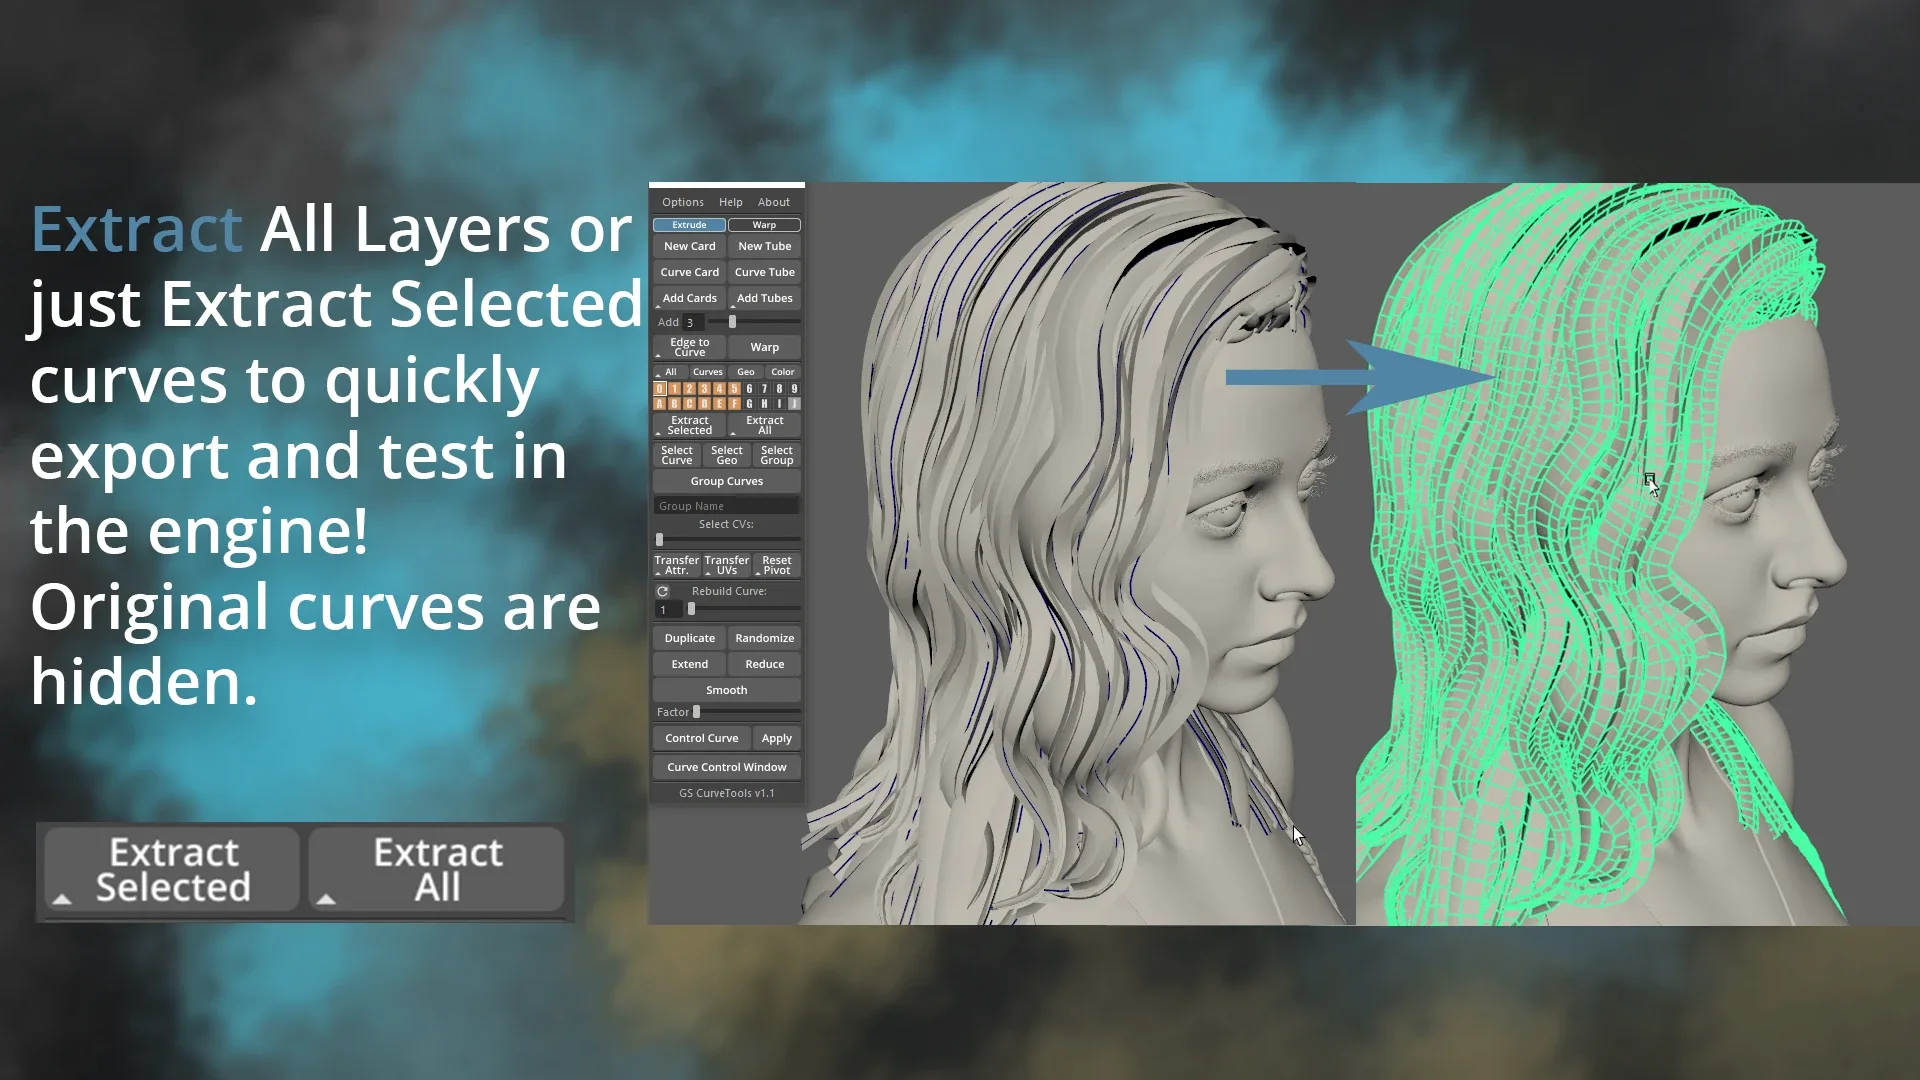Click the Reset Pivot button
Image resolution: width=1920 pixels, height=1080 pixels.
tap(775, 563)
